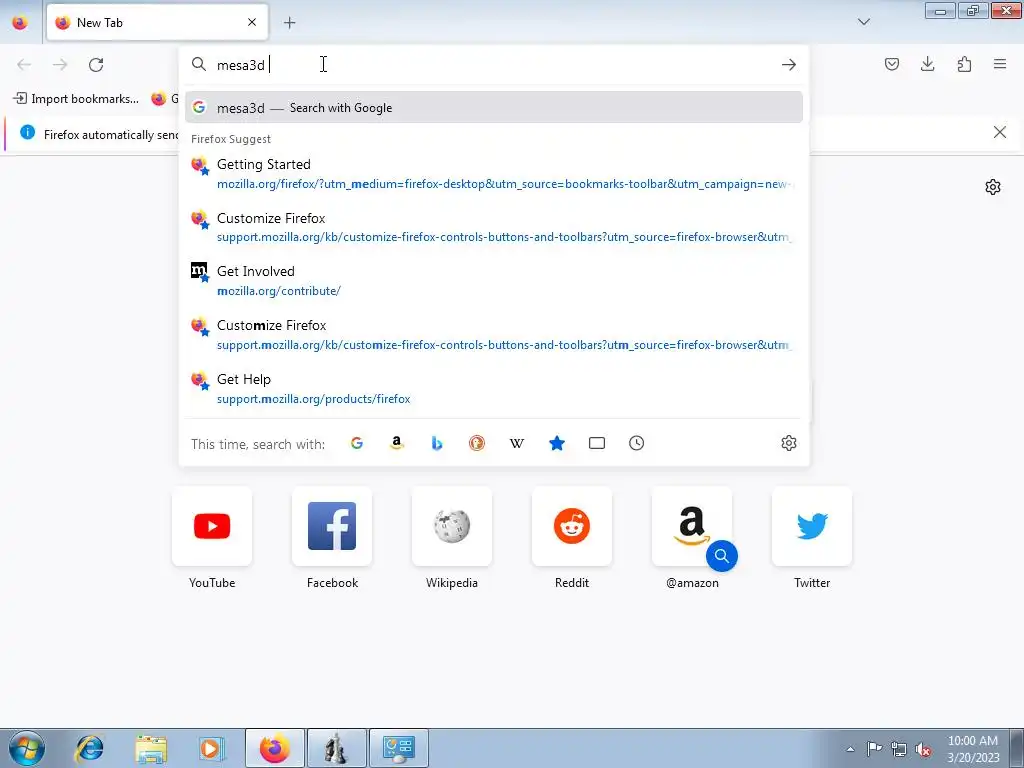Click the blue search badge on the Amazon tile
This screenshot has height=768, width=1024.
[x=722, y=556]
